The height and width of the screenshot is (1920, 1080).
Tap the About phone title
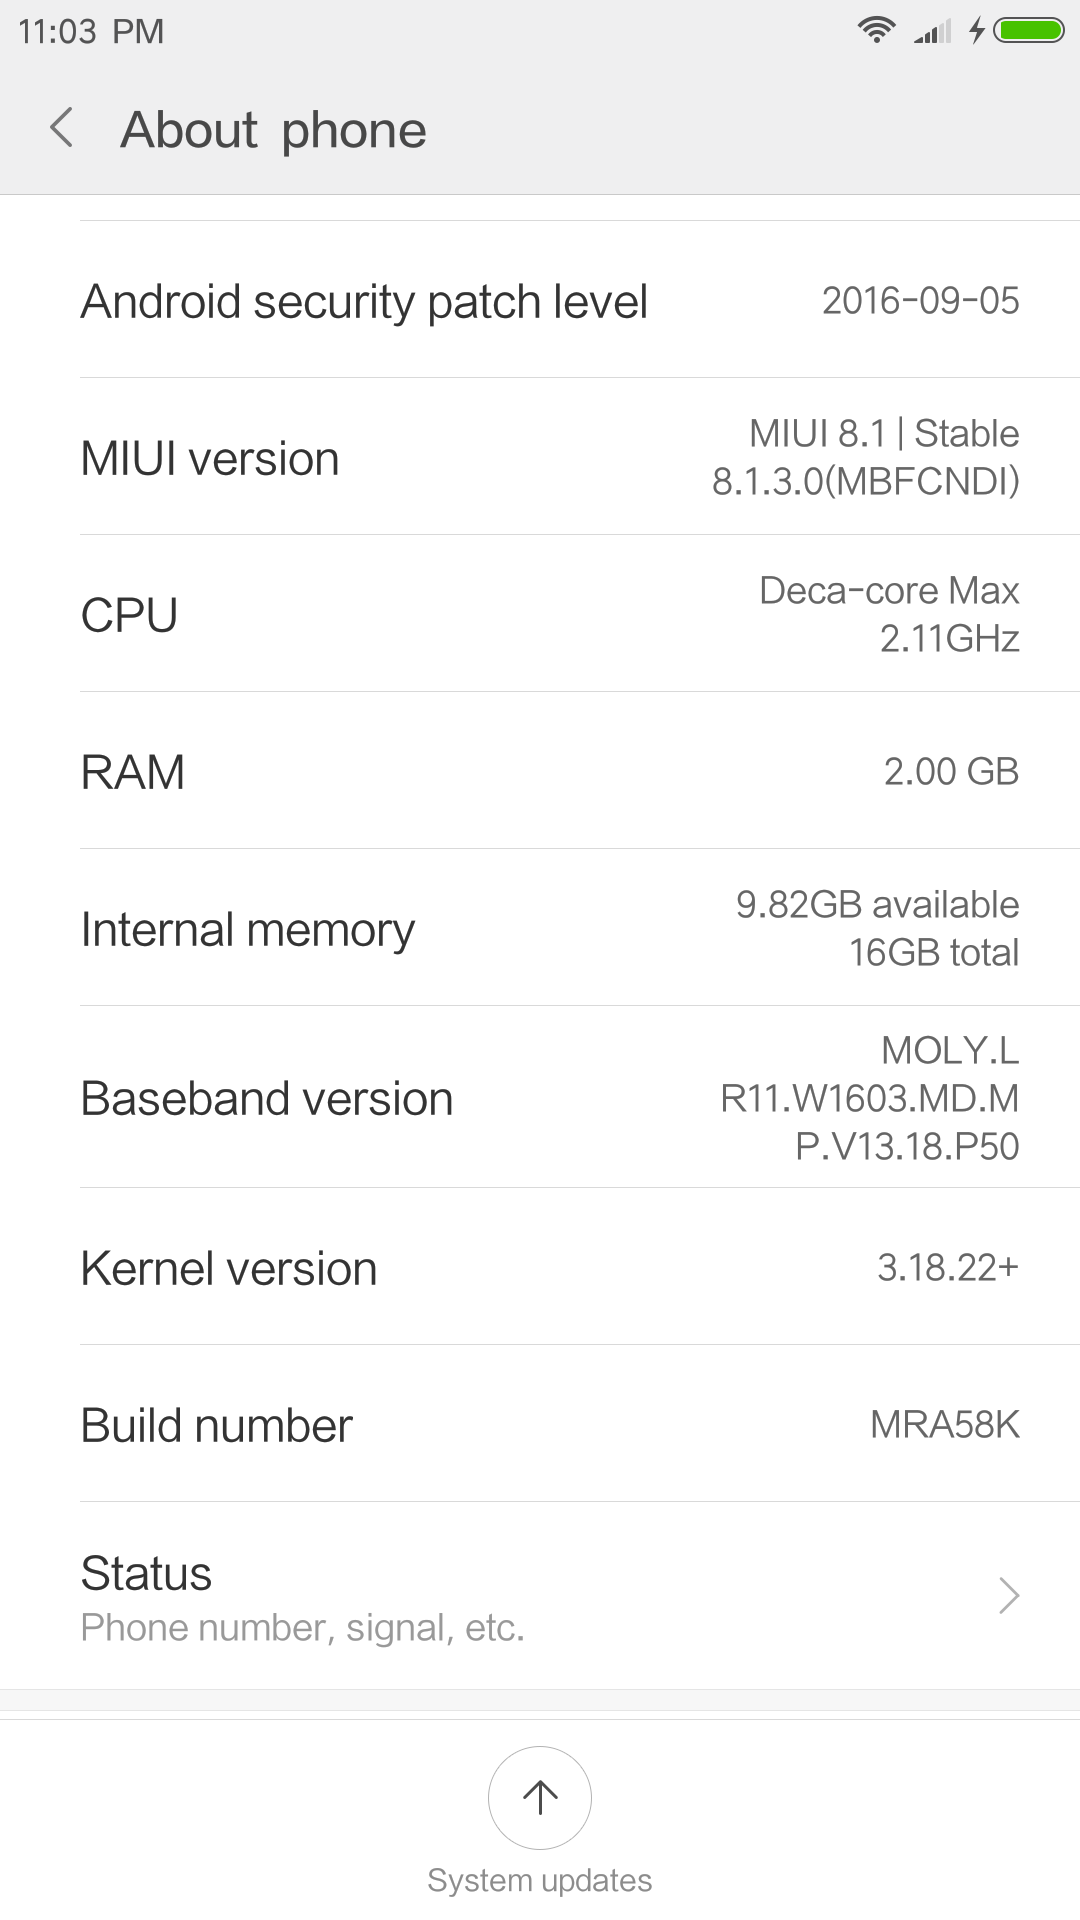[273, 130]
